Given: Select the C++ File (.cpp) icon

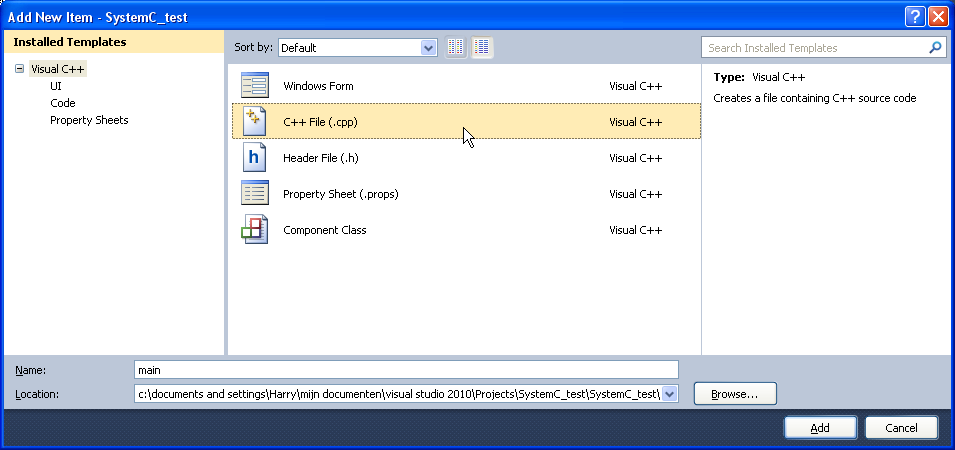Looking at the screenshot, I should click(254, 122).
